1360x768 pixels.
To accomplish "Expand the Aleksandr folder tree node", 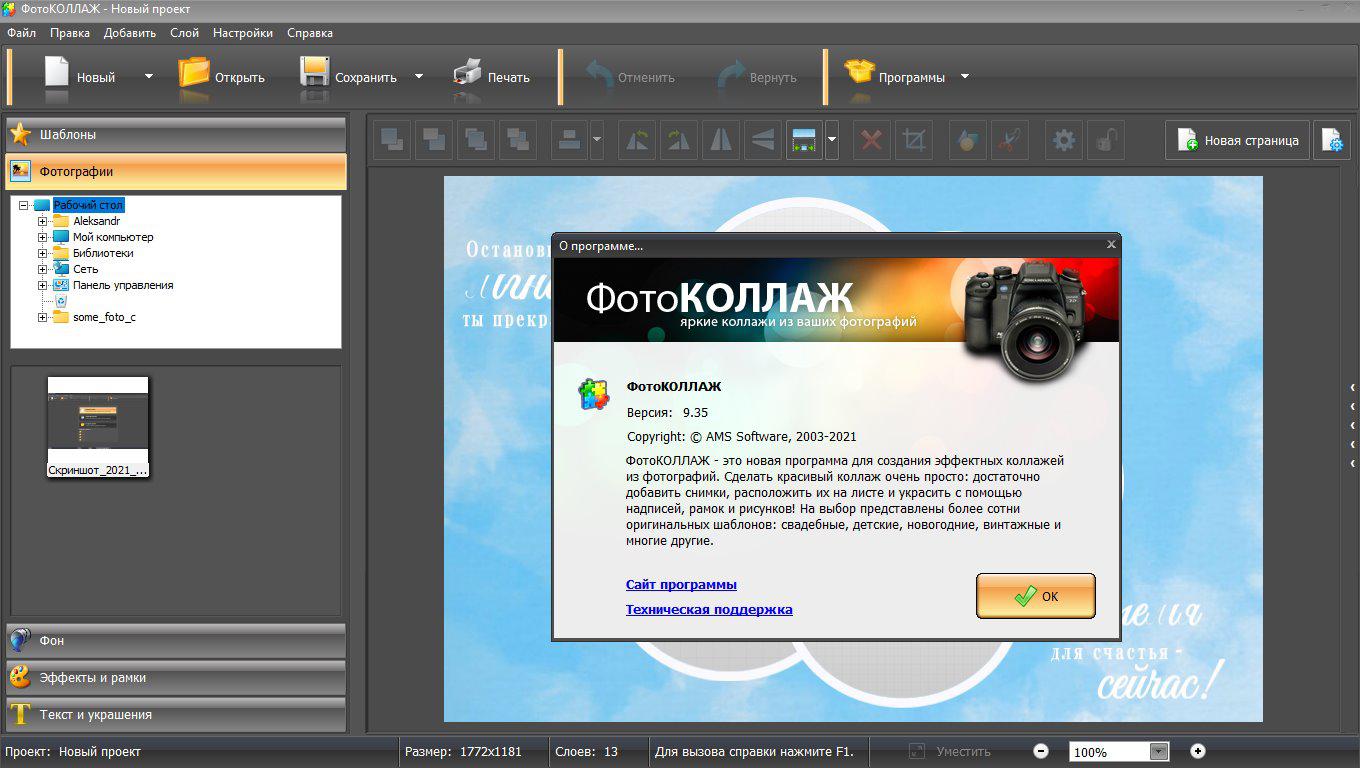I will pos(43,221).
